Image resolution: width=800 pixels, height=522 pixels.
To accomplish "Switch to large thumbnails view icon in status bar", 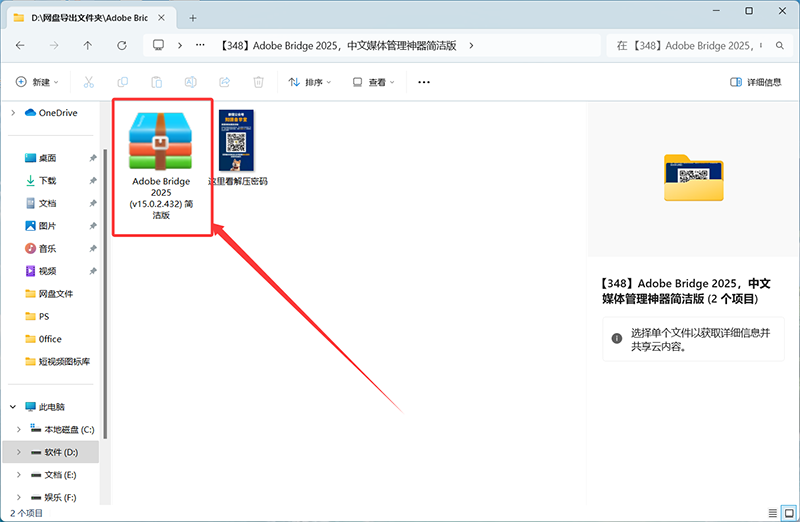I will 789,513.
